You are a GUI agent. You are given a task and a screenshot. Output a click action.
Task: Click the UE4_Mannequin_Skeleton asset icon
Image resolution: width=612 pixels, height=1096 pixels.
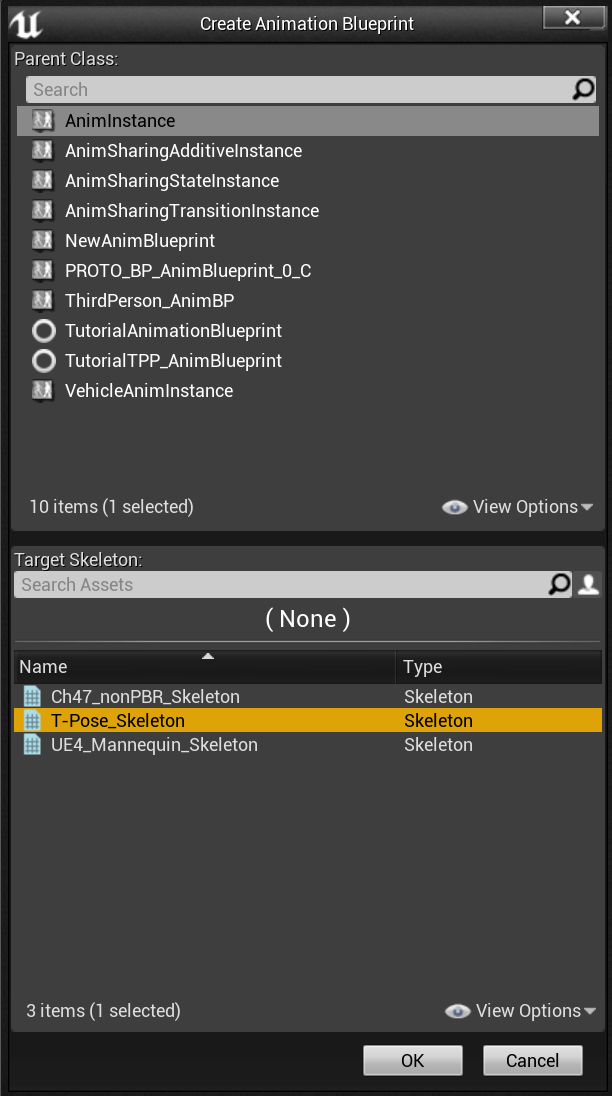tap(32, 744)
